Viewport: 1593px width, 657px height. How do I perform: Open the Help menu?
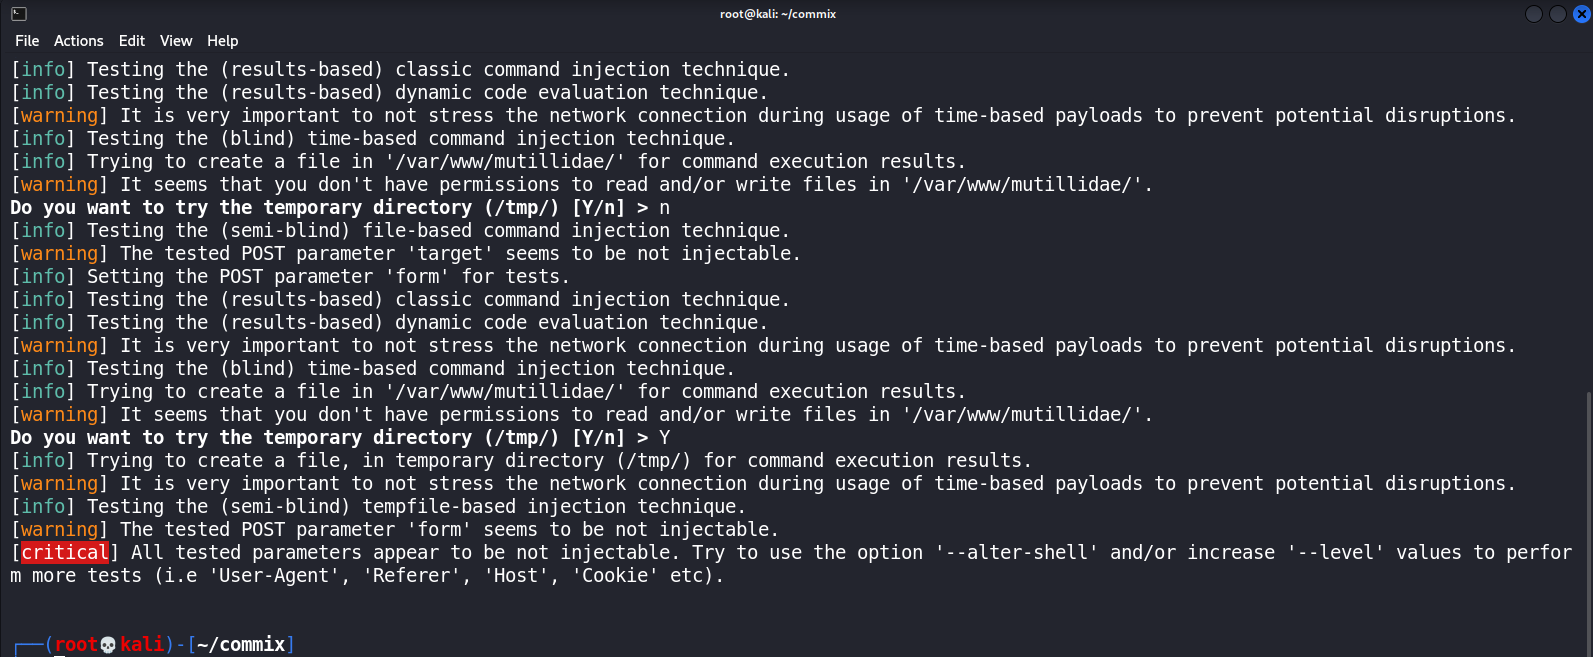(222, 41)
